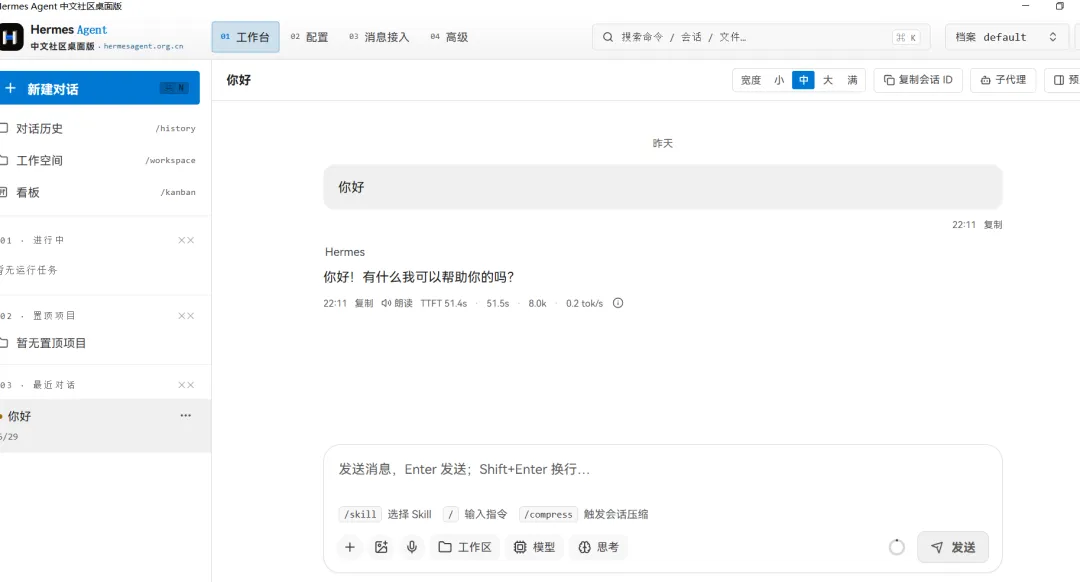Click the read-aloud speaker icon

click(386, 303)
